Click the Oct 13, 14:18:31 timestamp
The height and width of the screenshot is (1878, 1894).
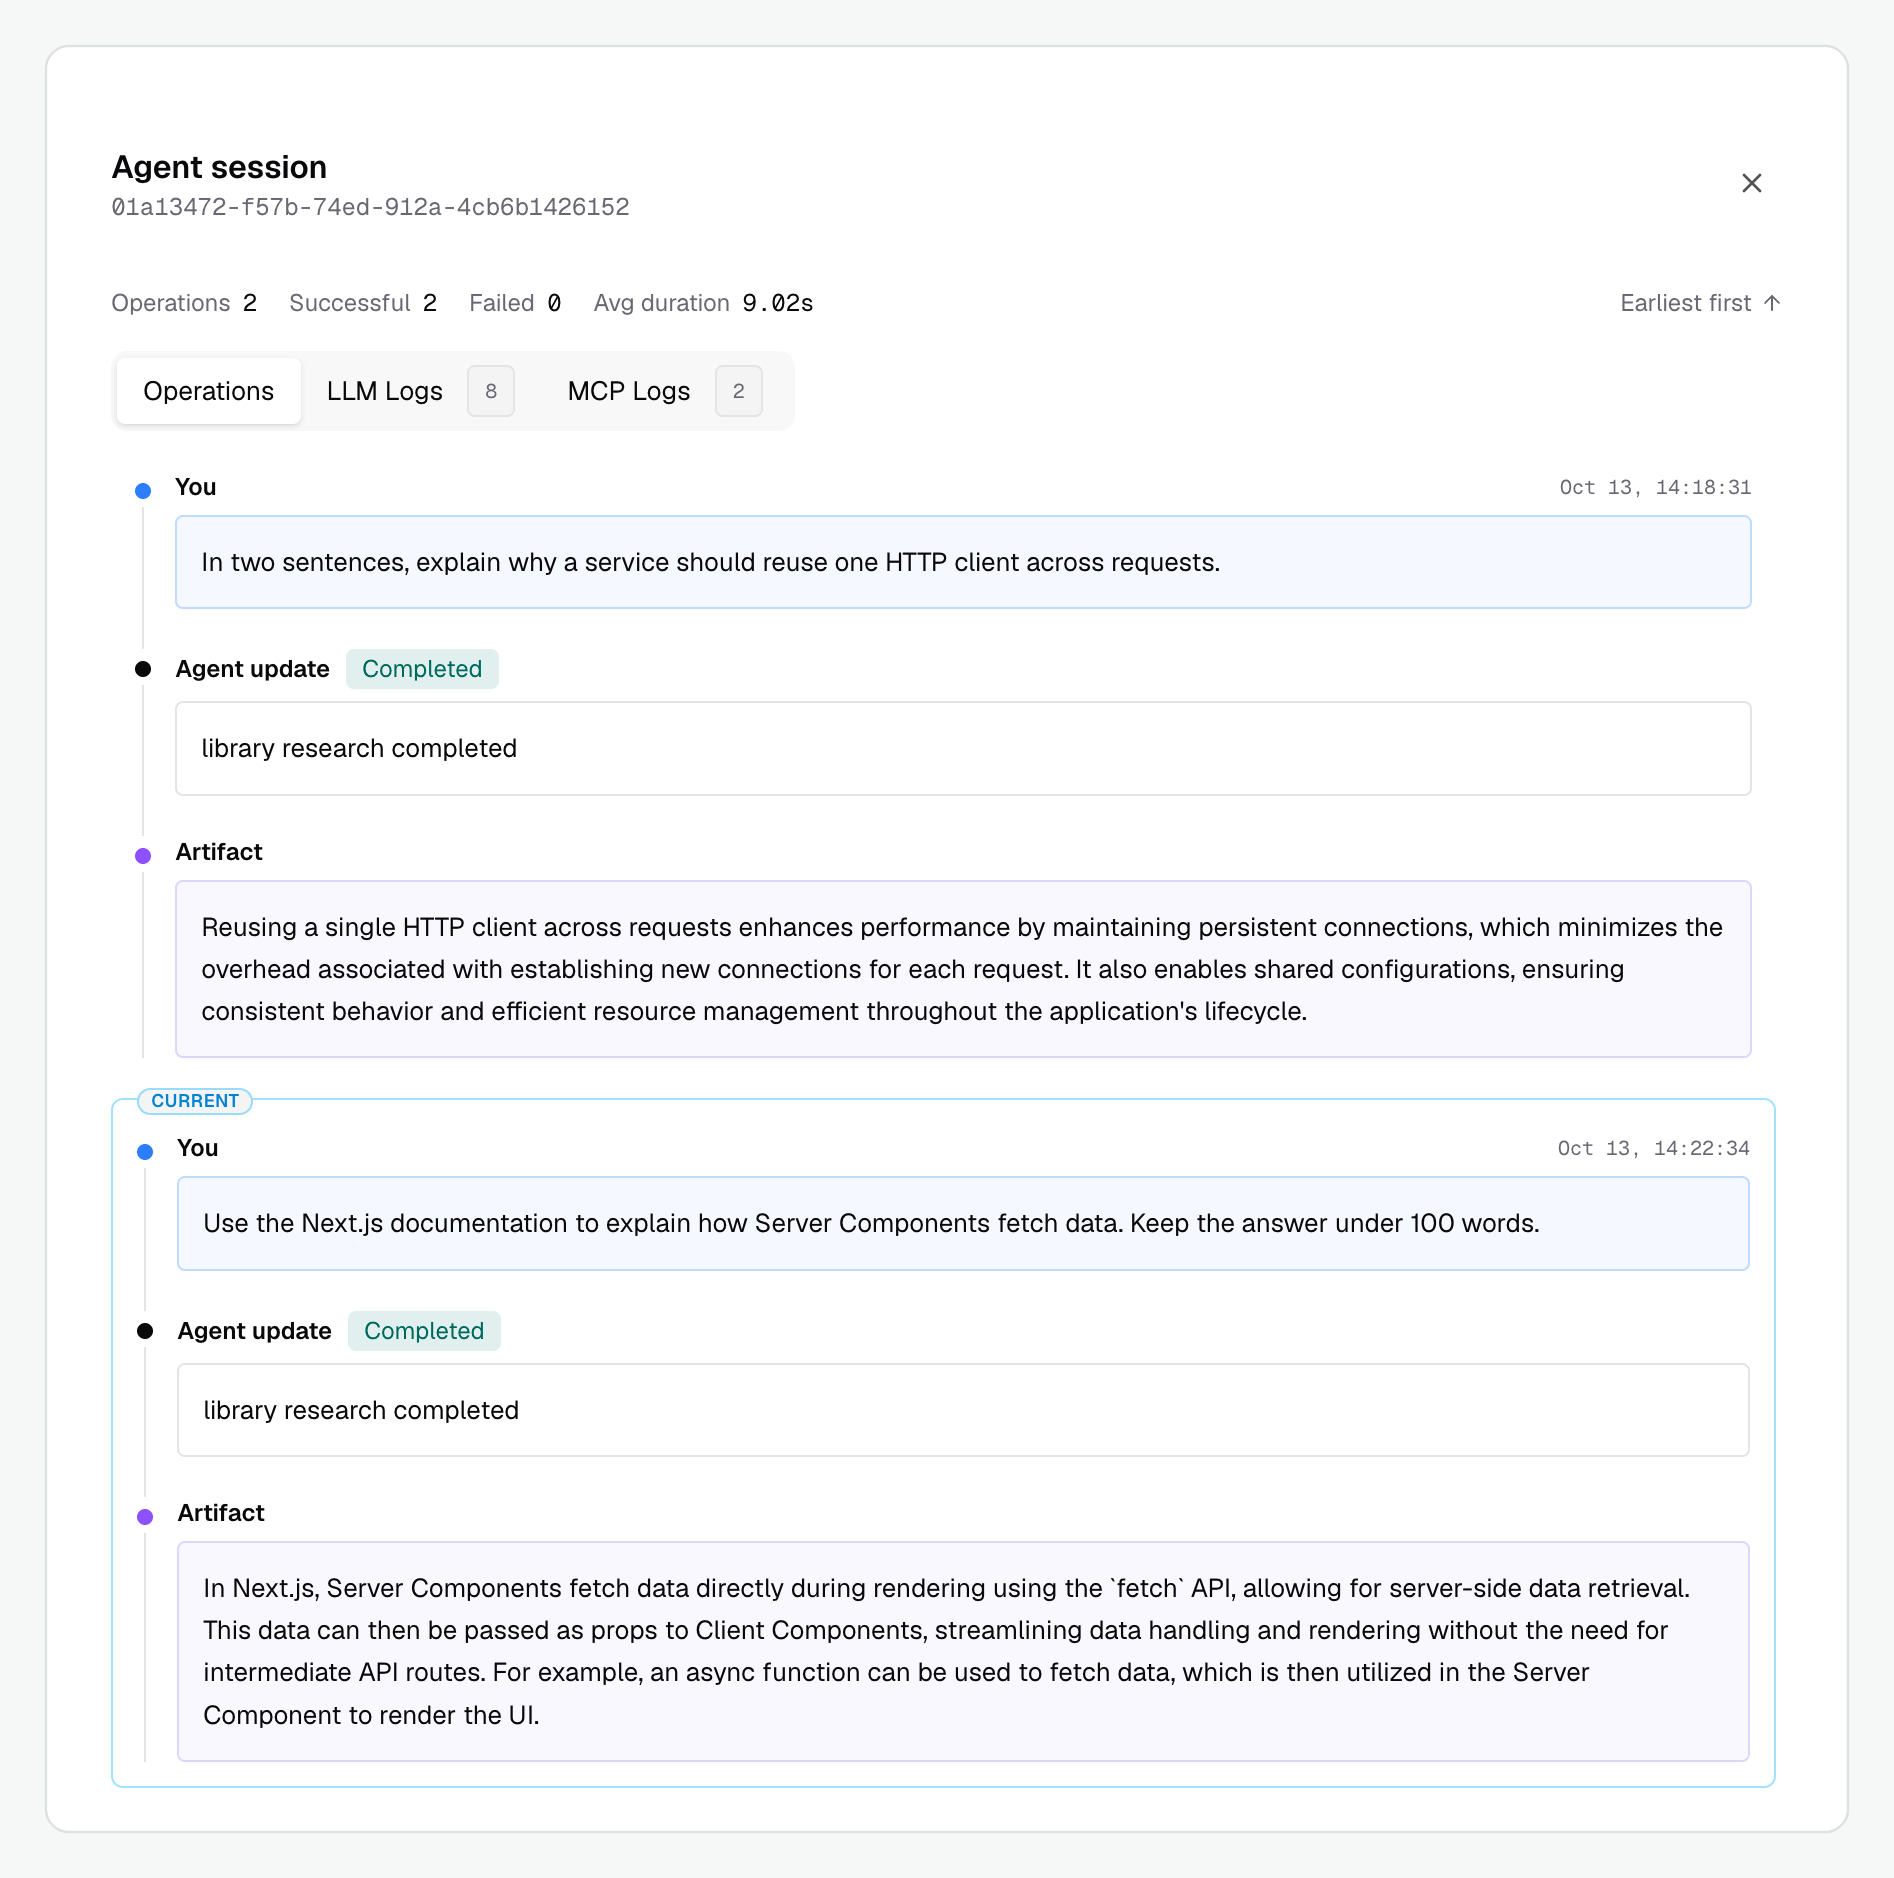click(1655, 487)
